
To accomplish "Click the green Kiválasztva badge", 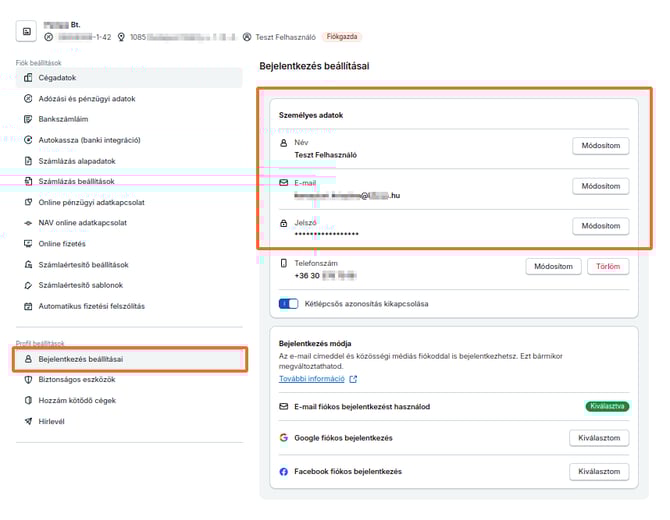I will point(606,406).
